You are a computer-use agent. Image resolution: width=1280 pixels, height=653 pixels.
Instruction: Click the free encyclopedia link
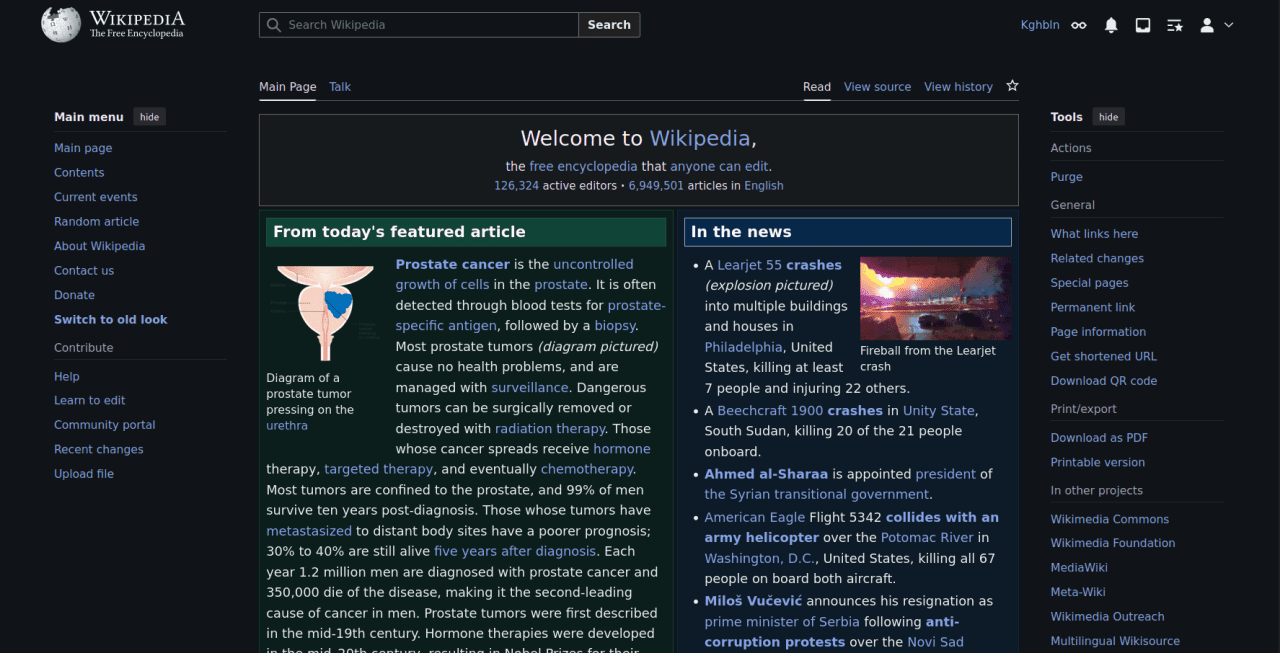tap(583, 167)
